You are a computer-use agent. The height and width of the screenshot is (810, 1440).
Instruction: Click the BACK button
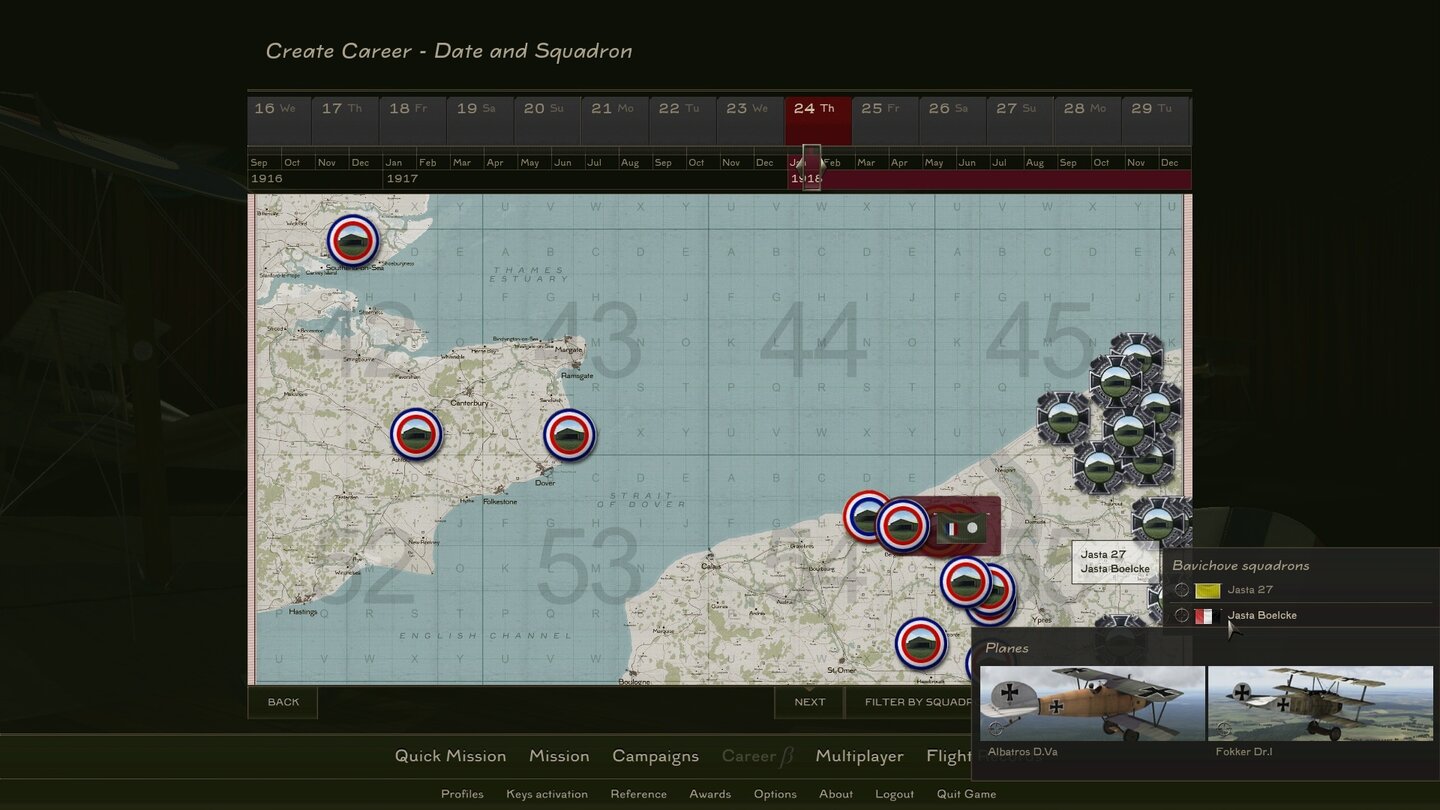pyautogui.click(x=283, y=702)
